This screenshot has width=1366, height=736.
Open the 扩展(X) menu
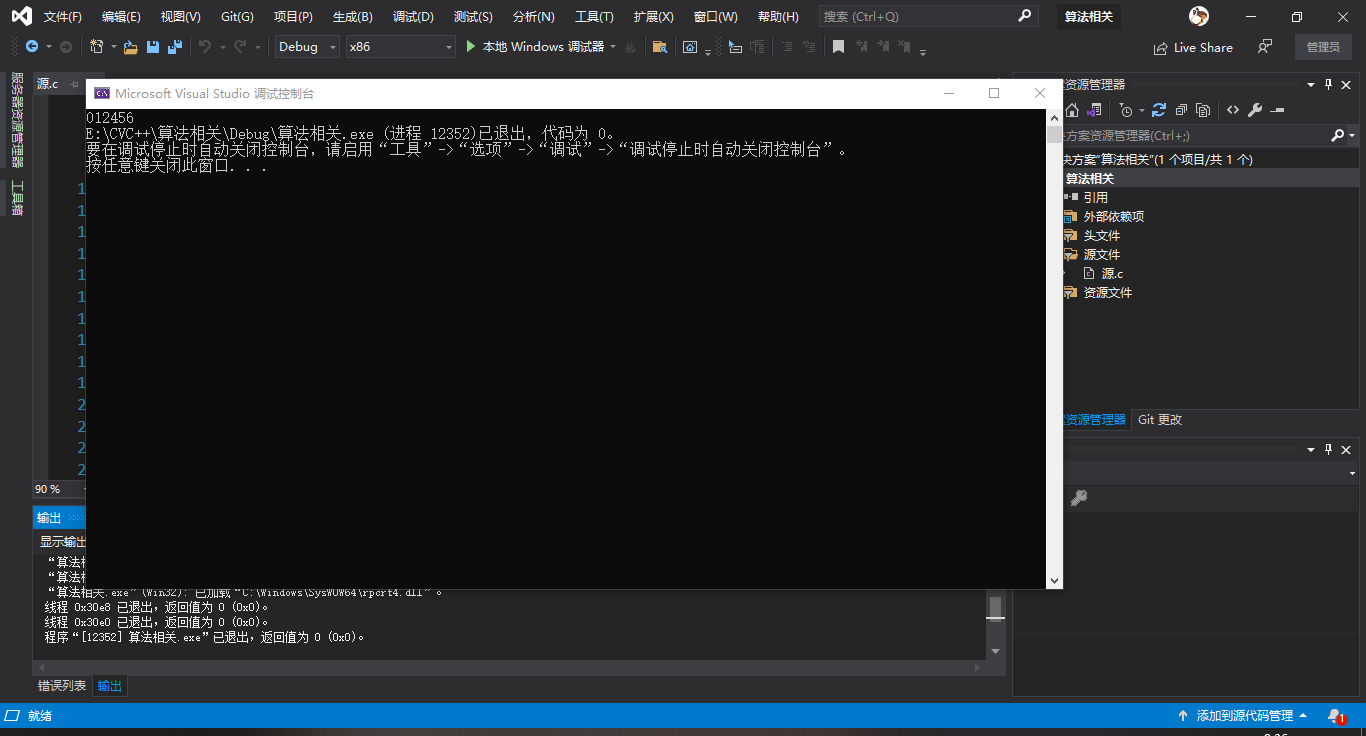653,17
